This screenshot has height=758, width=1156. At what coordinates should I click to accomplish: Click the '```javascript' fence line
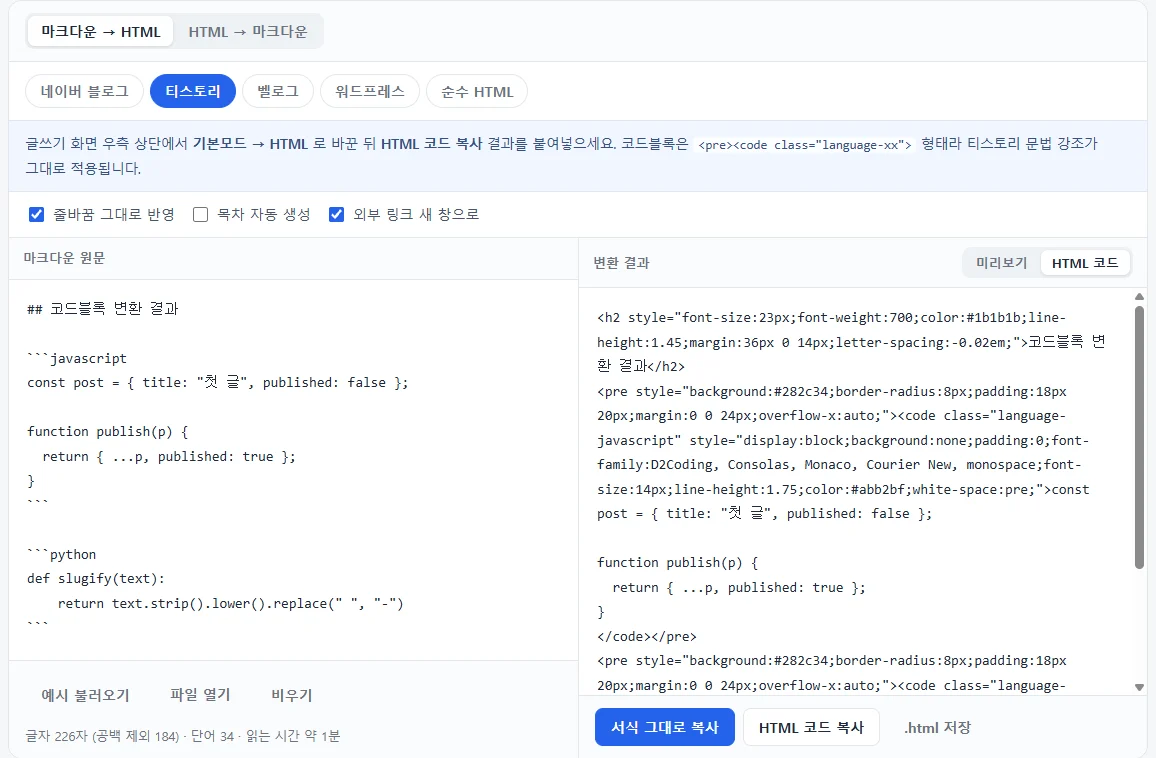77,358
